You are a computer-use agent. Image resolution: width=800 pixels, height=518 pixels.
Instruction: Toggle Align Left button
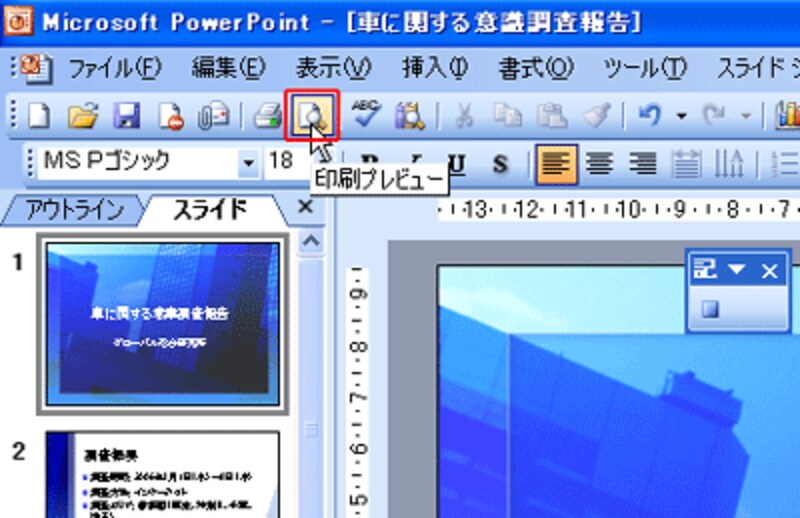click(556, 164)
